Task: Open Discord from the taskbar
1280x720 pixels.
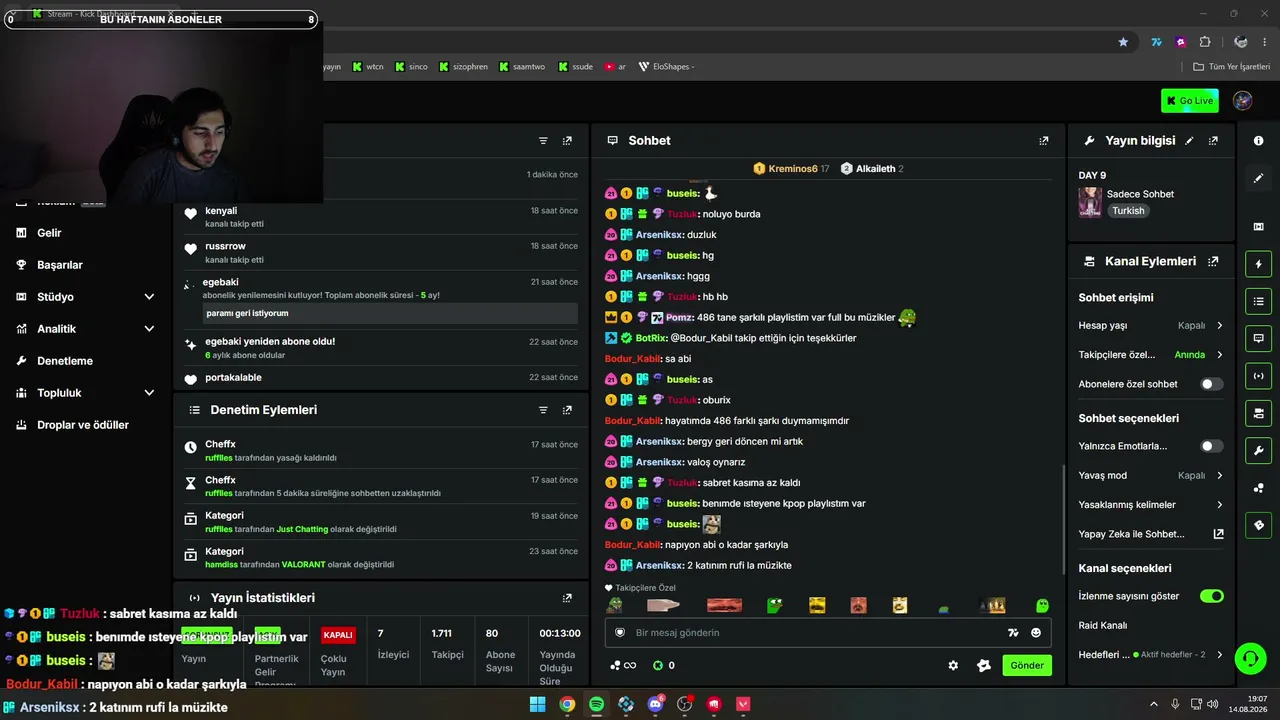Action: (656, 704)
